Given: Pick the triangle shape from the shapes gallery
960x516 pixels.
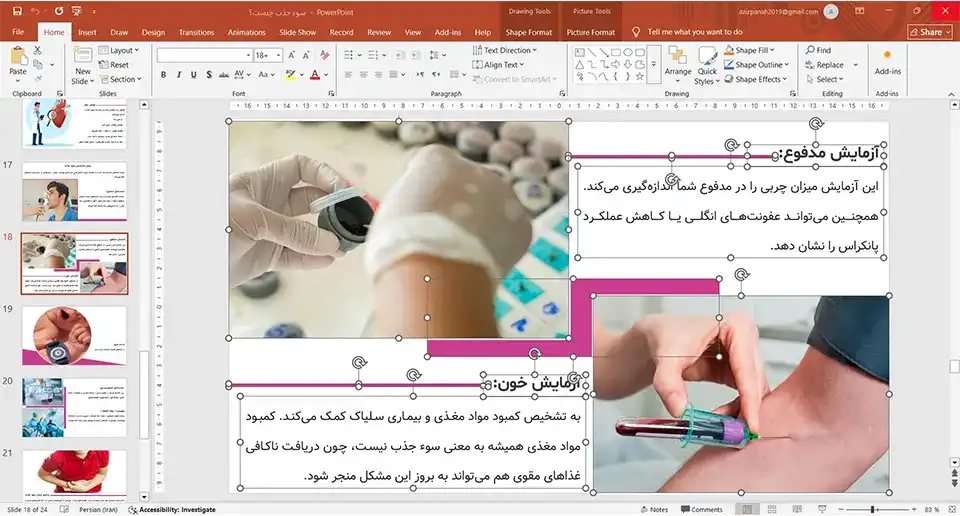Looking at the screenshot, I should point(579,64).
